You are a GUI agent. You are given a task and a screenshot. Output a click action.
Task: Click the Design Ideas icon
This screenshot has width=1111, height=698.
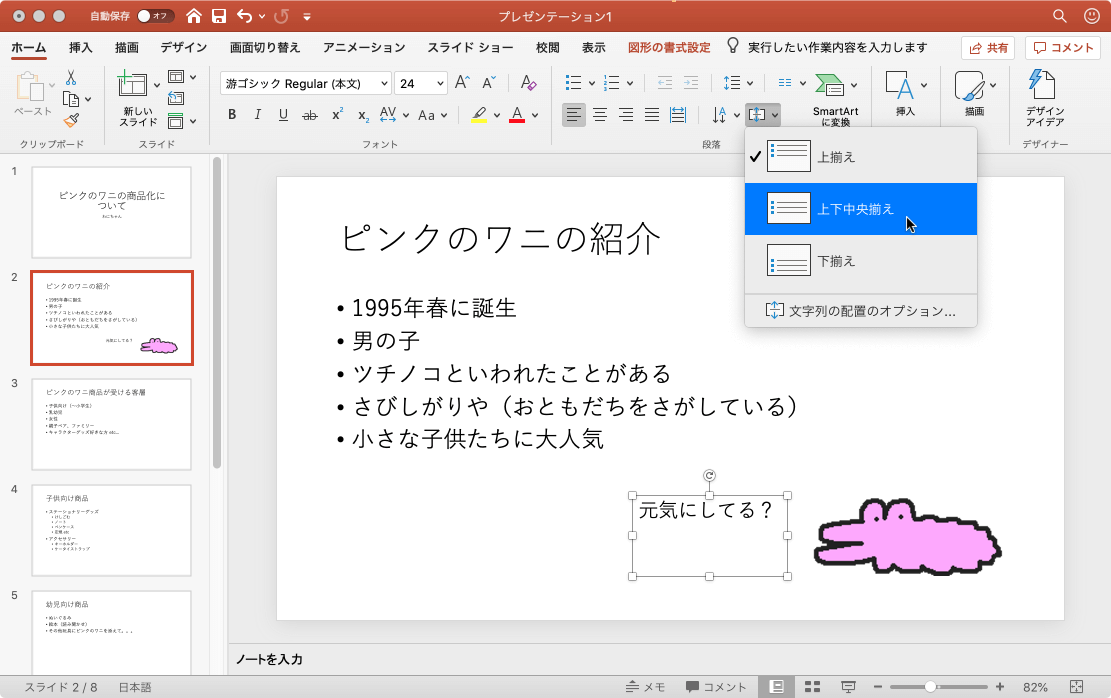coord(1044,98)
